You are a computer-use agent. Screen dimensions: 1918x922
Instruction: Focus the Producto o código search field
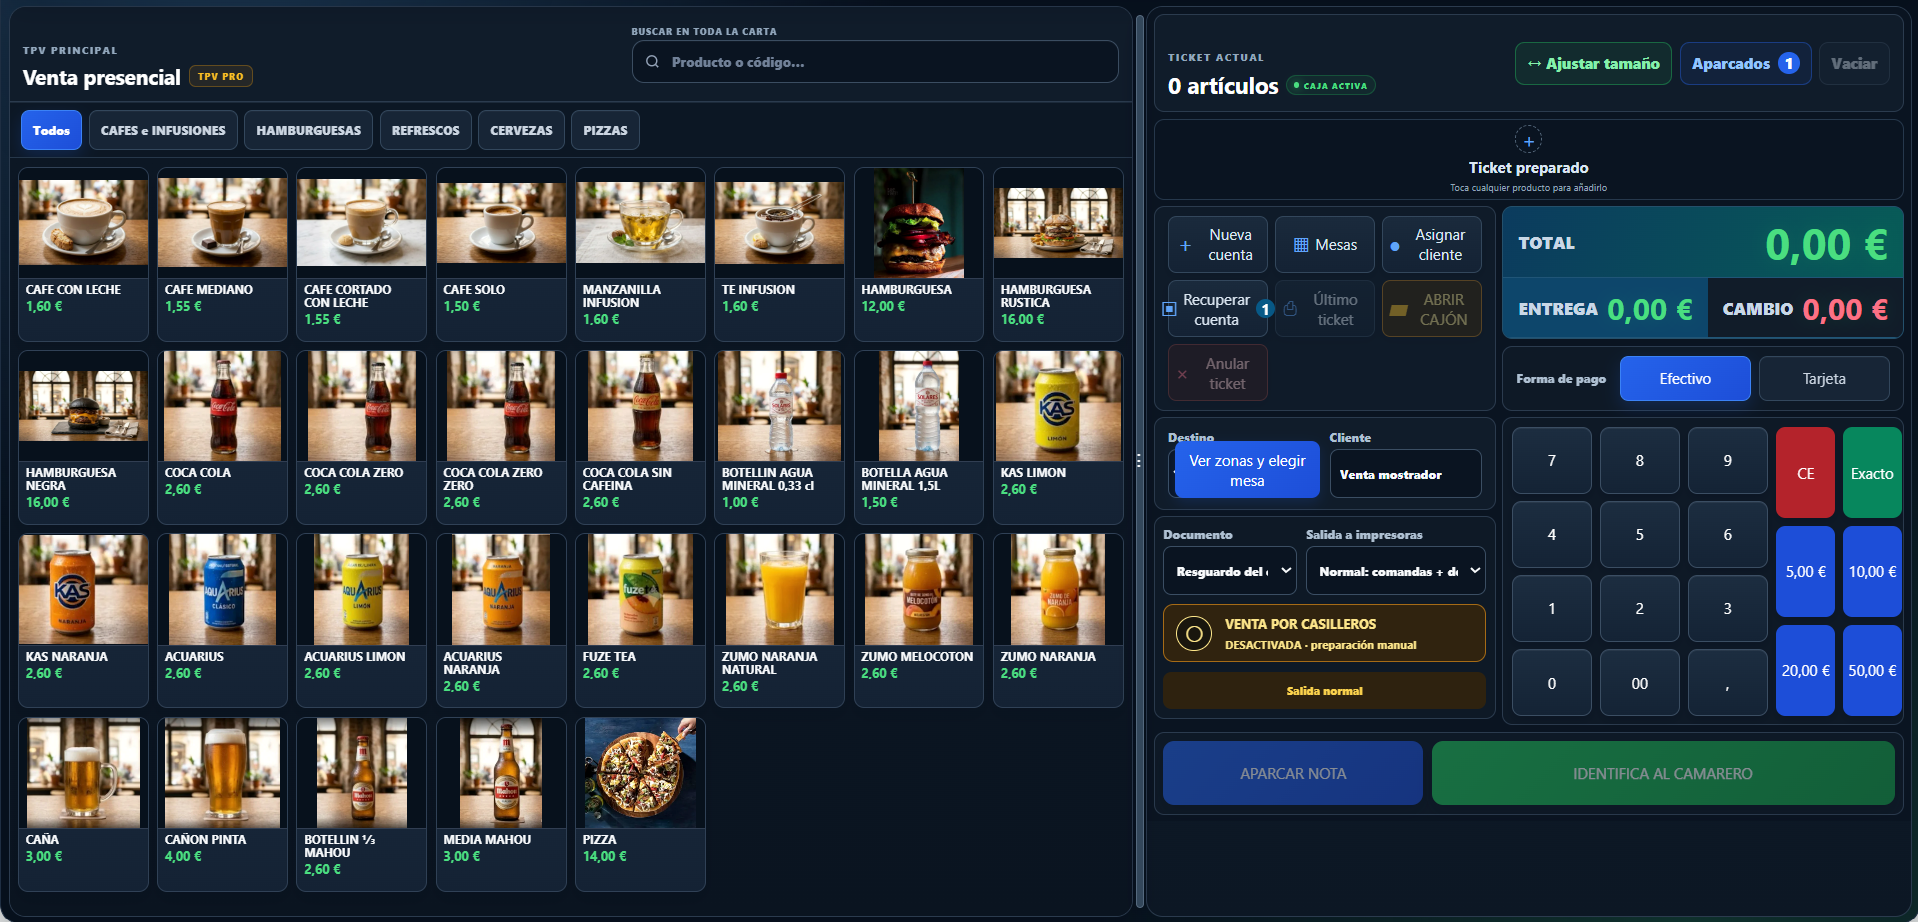[875, 62]
